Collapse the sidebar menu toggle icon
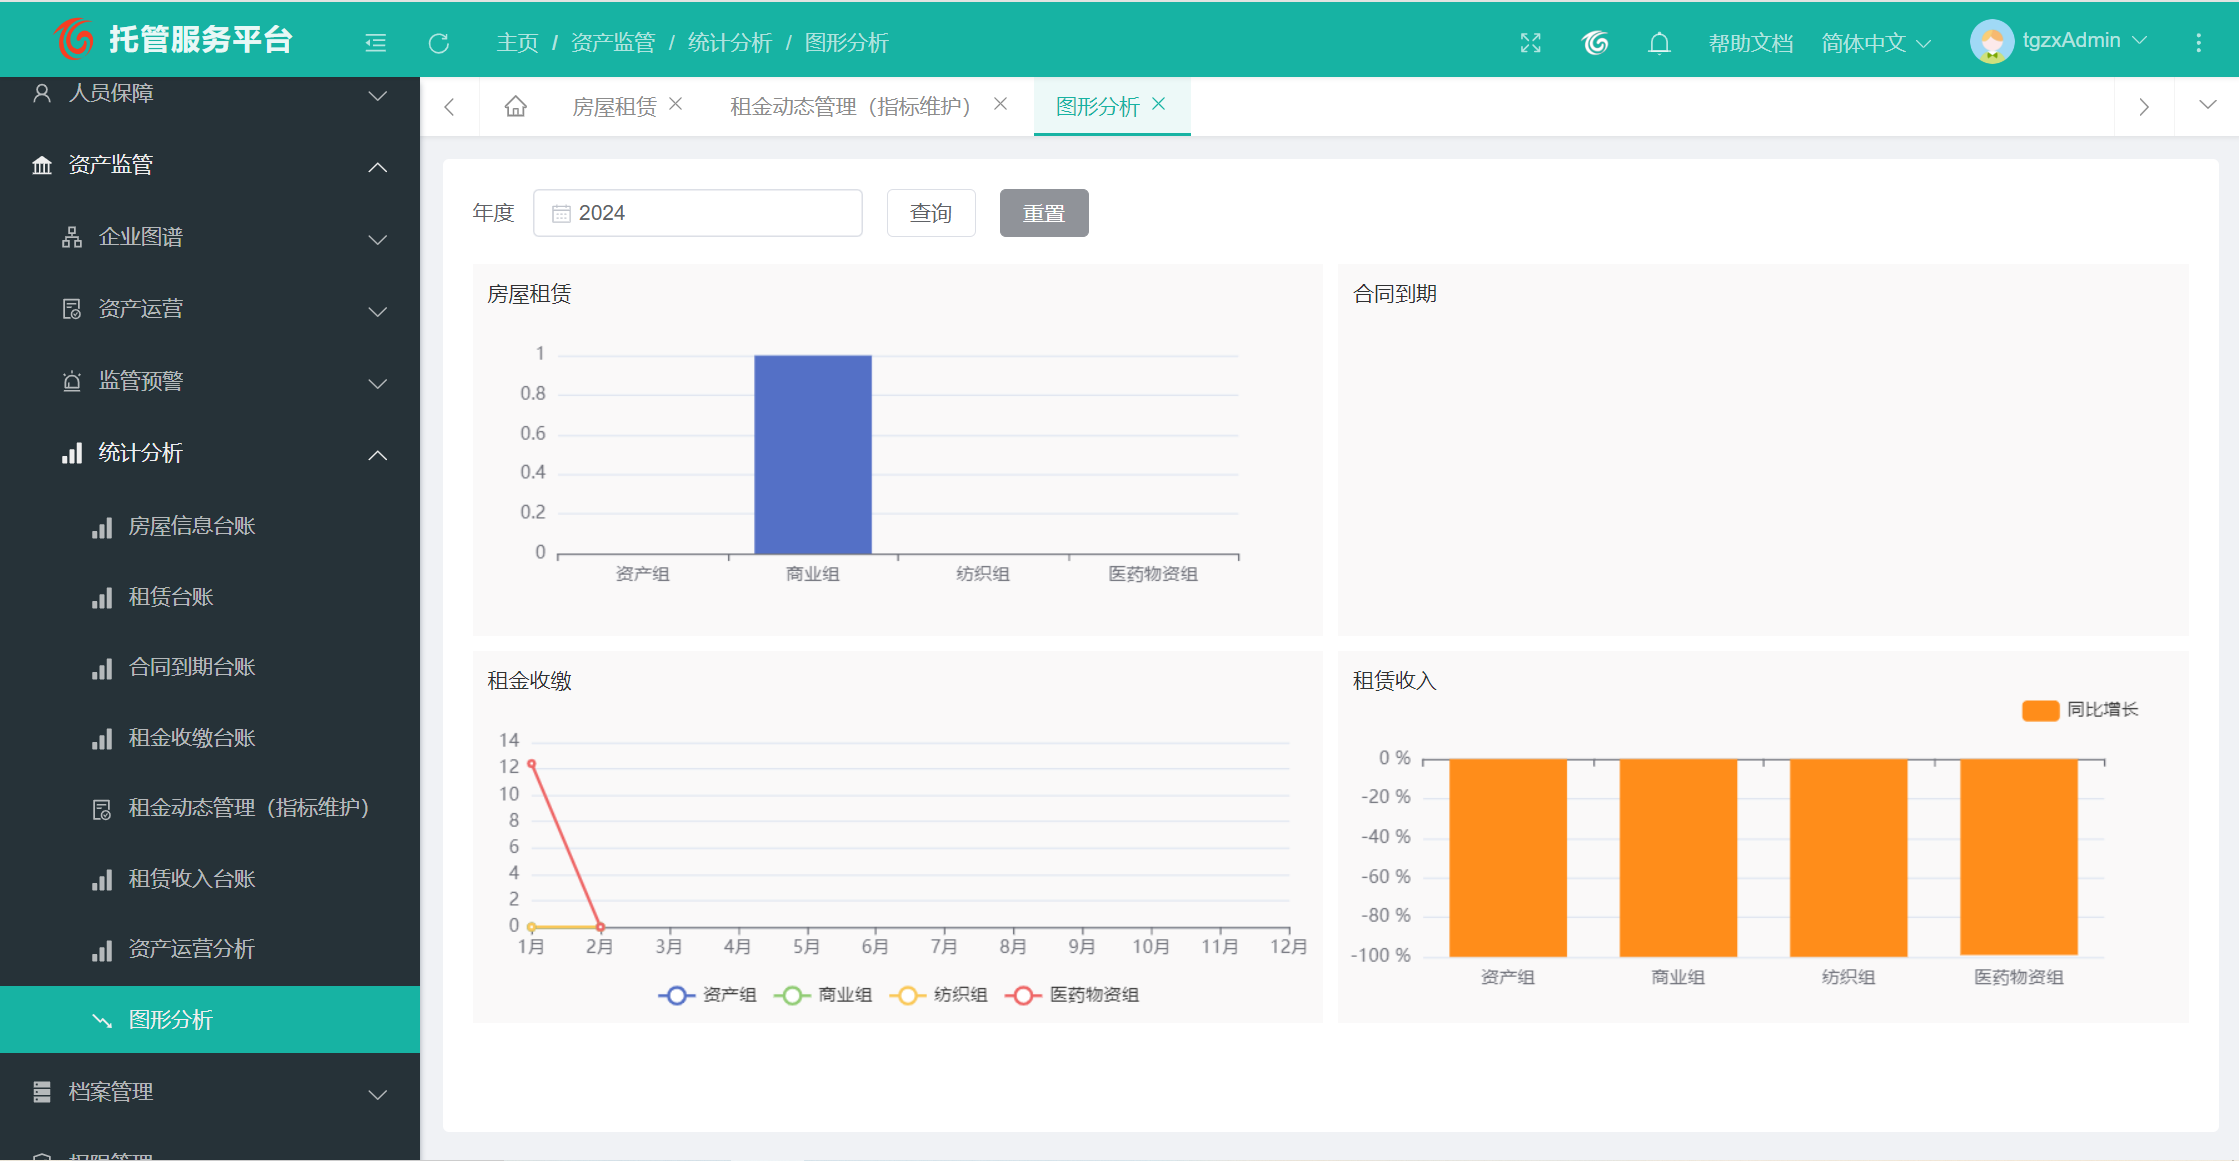2239x1161 pixels. click(376, 43)
